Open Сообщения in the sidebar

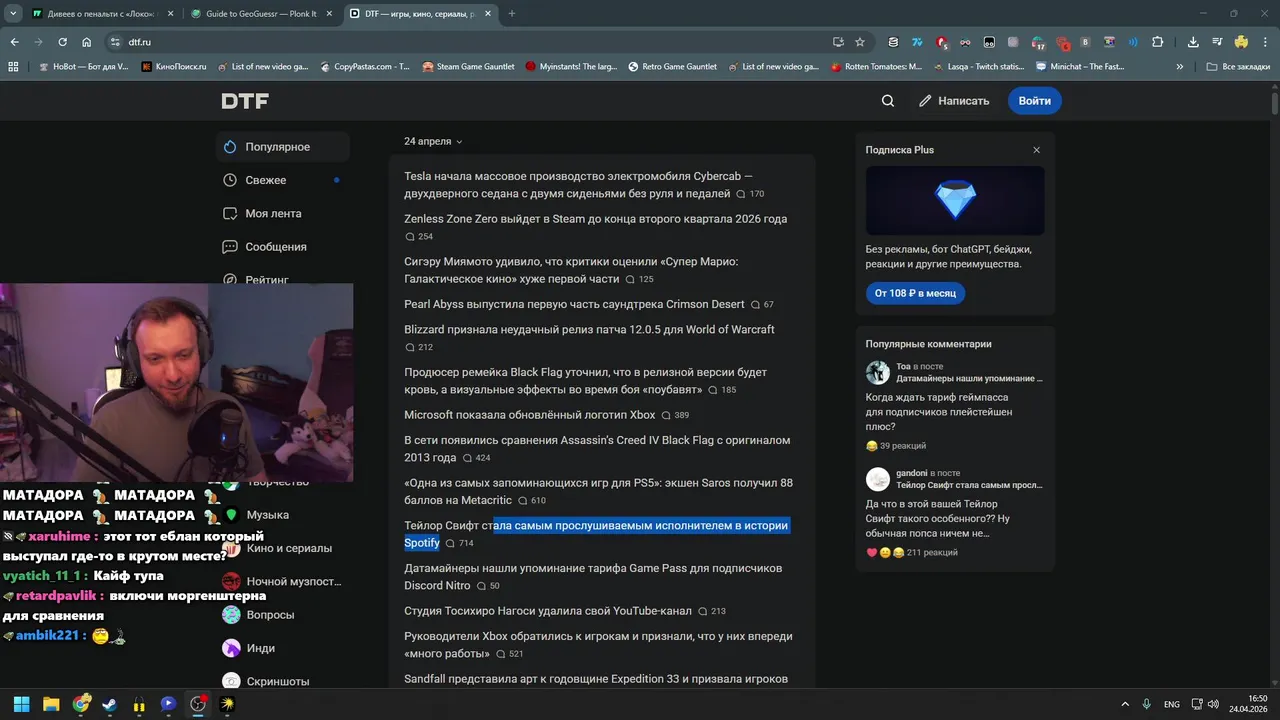[x=283, y=247]
